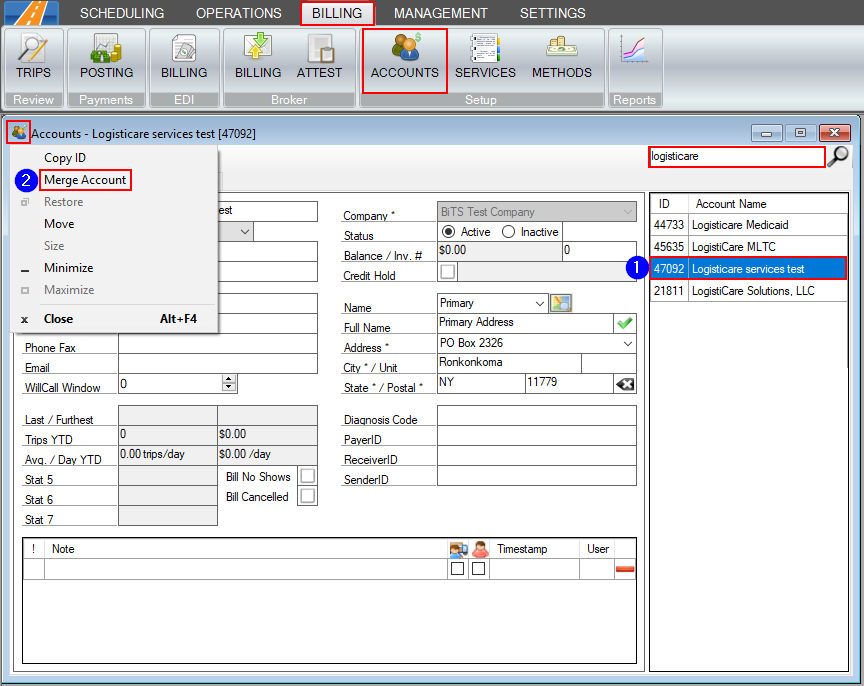This screenshot has height=686, width=864.
Task: Select the Inactive status radio button
Action: (x=509, y=232)
